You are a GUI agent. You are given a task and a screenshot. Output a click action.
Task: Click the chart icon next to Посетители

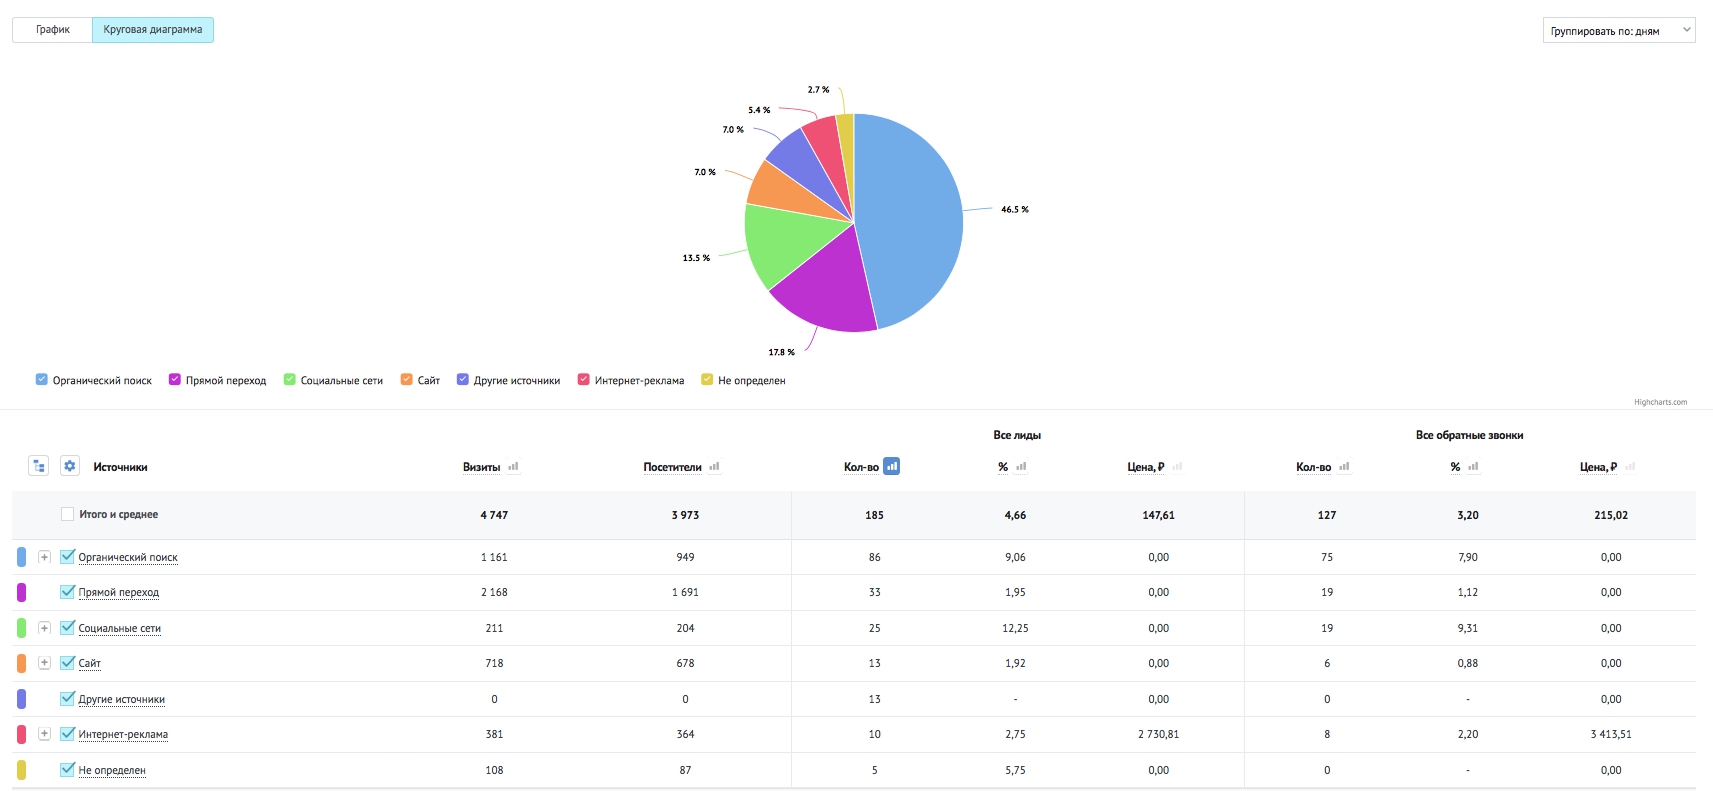click(714, 467)
